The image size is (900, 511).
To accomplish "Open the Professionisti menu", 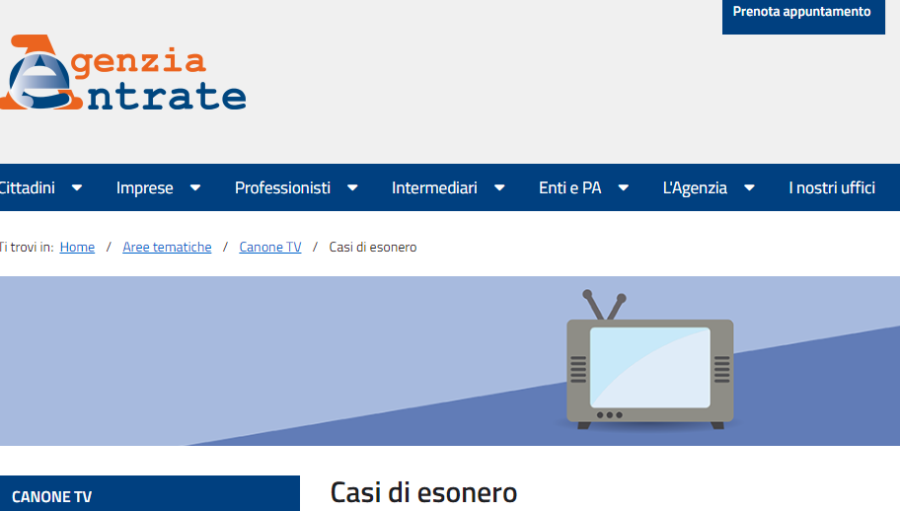I will coord(282,188).
